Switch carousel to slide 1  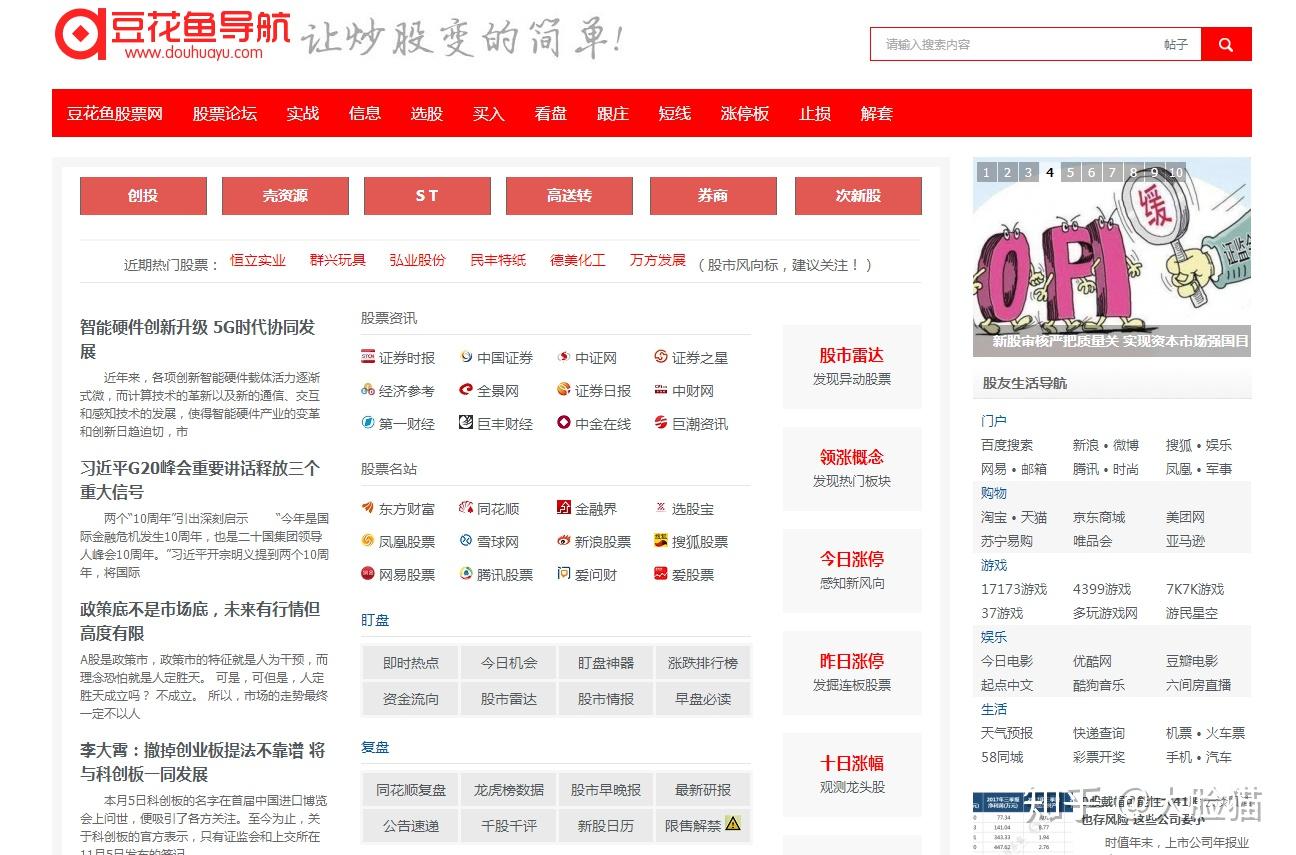(x=986, y=172)
